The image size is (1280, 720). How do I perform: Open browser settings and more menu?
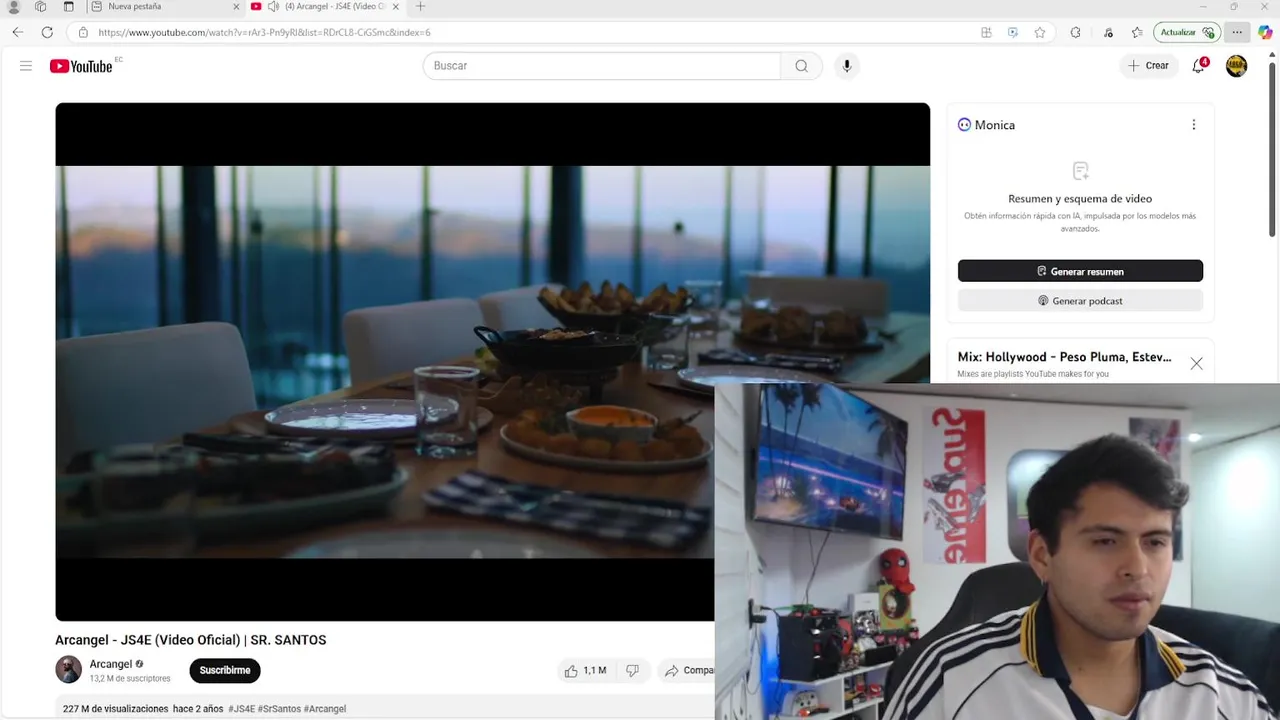coord(1237,32)
